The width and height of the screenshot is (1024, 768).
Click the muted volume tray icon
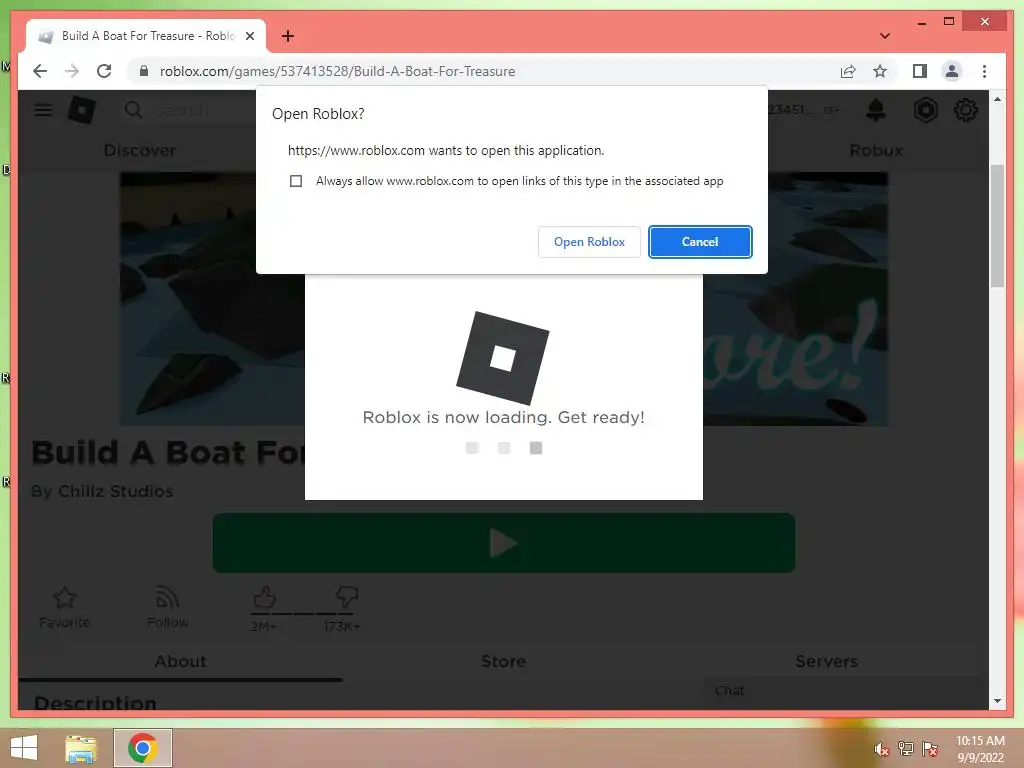[882, 749]
